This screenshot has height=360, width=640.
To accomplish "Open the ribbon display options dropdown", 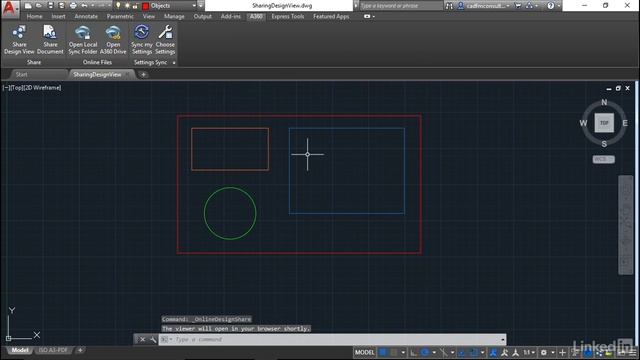I will click(373, 17).
